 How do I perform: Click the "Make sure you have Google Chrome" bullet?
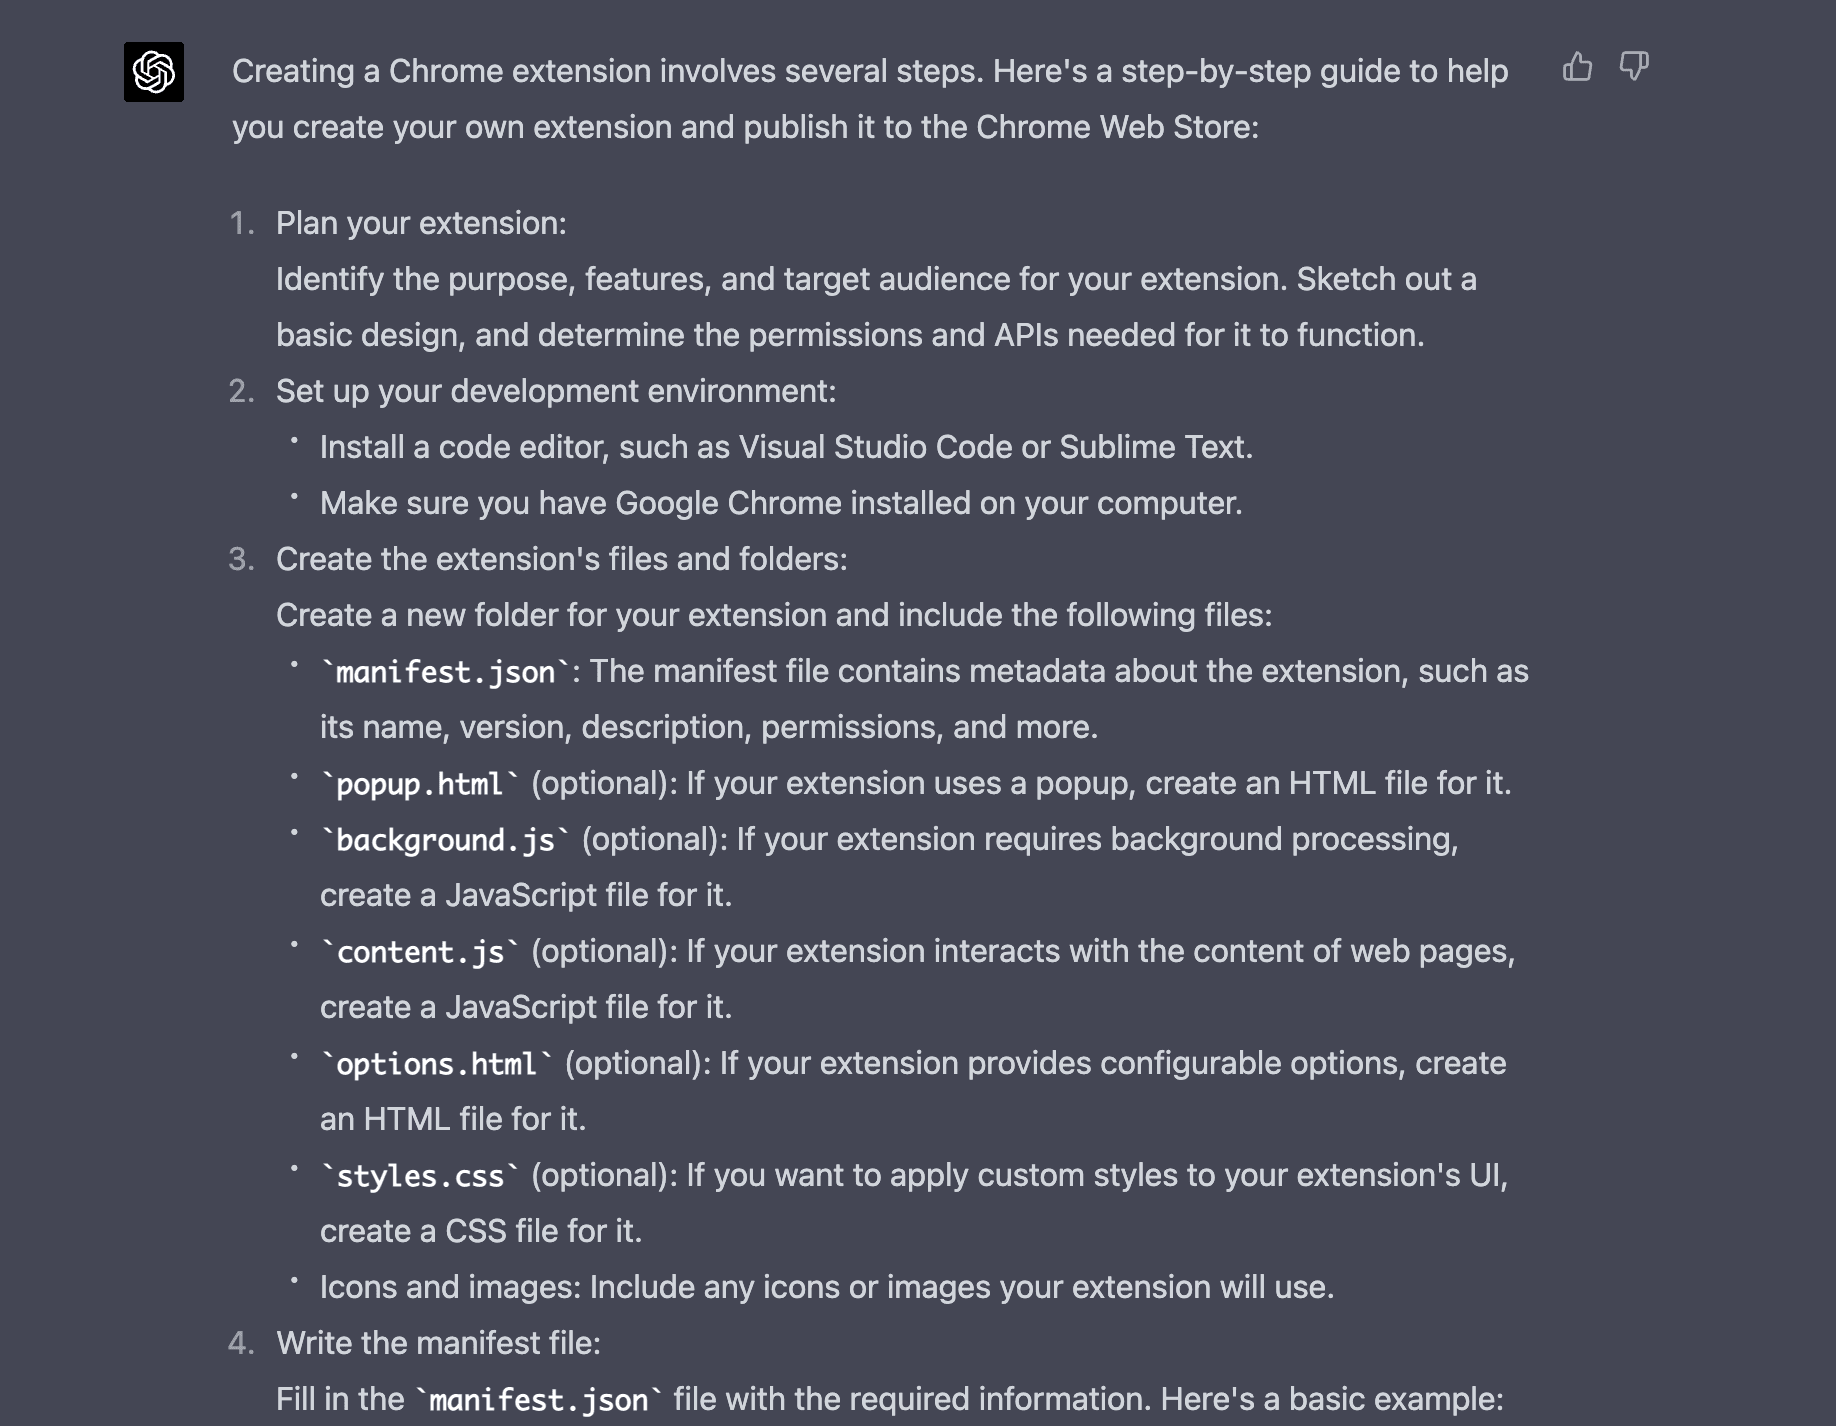781,503
